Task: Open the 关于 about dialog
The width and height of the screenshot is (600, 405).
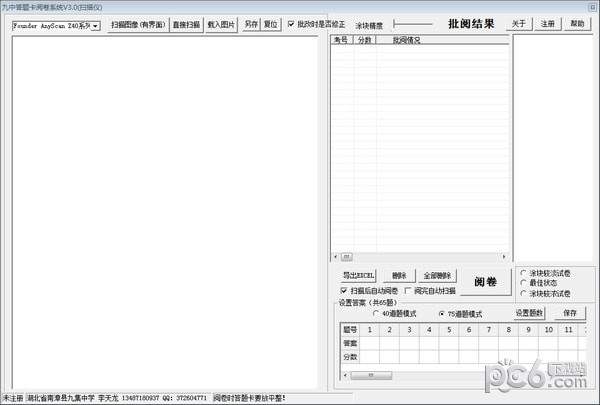Action: [x=518, y=24]
